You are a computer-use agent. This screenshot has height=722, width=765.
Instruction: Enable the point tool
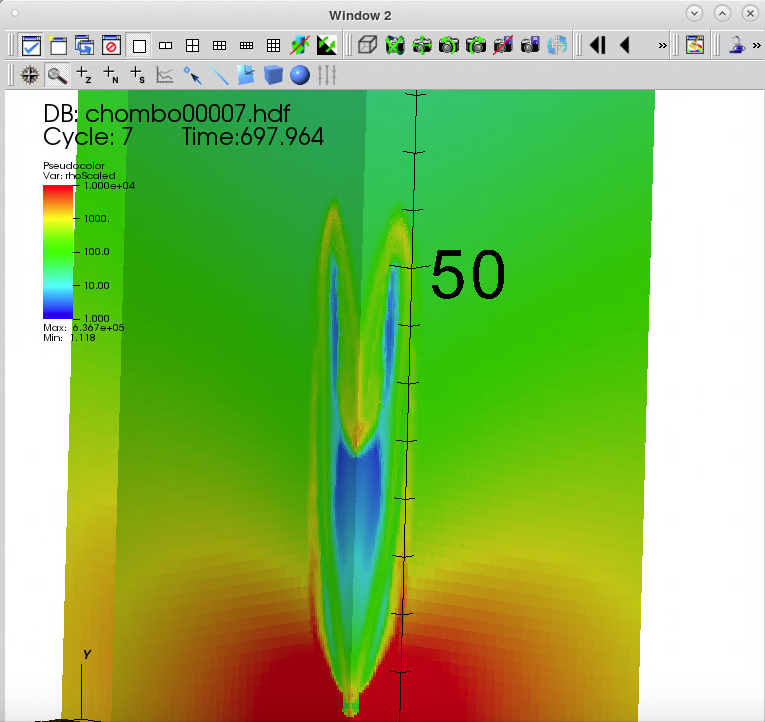pyautogui.click(x=192, y=75)
